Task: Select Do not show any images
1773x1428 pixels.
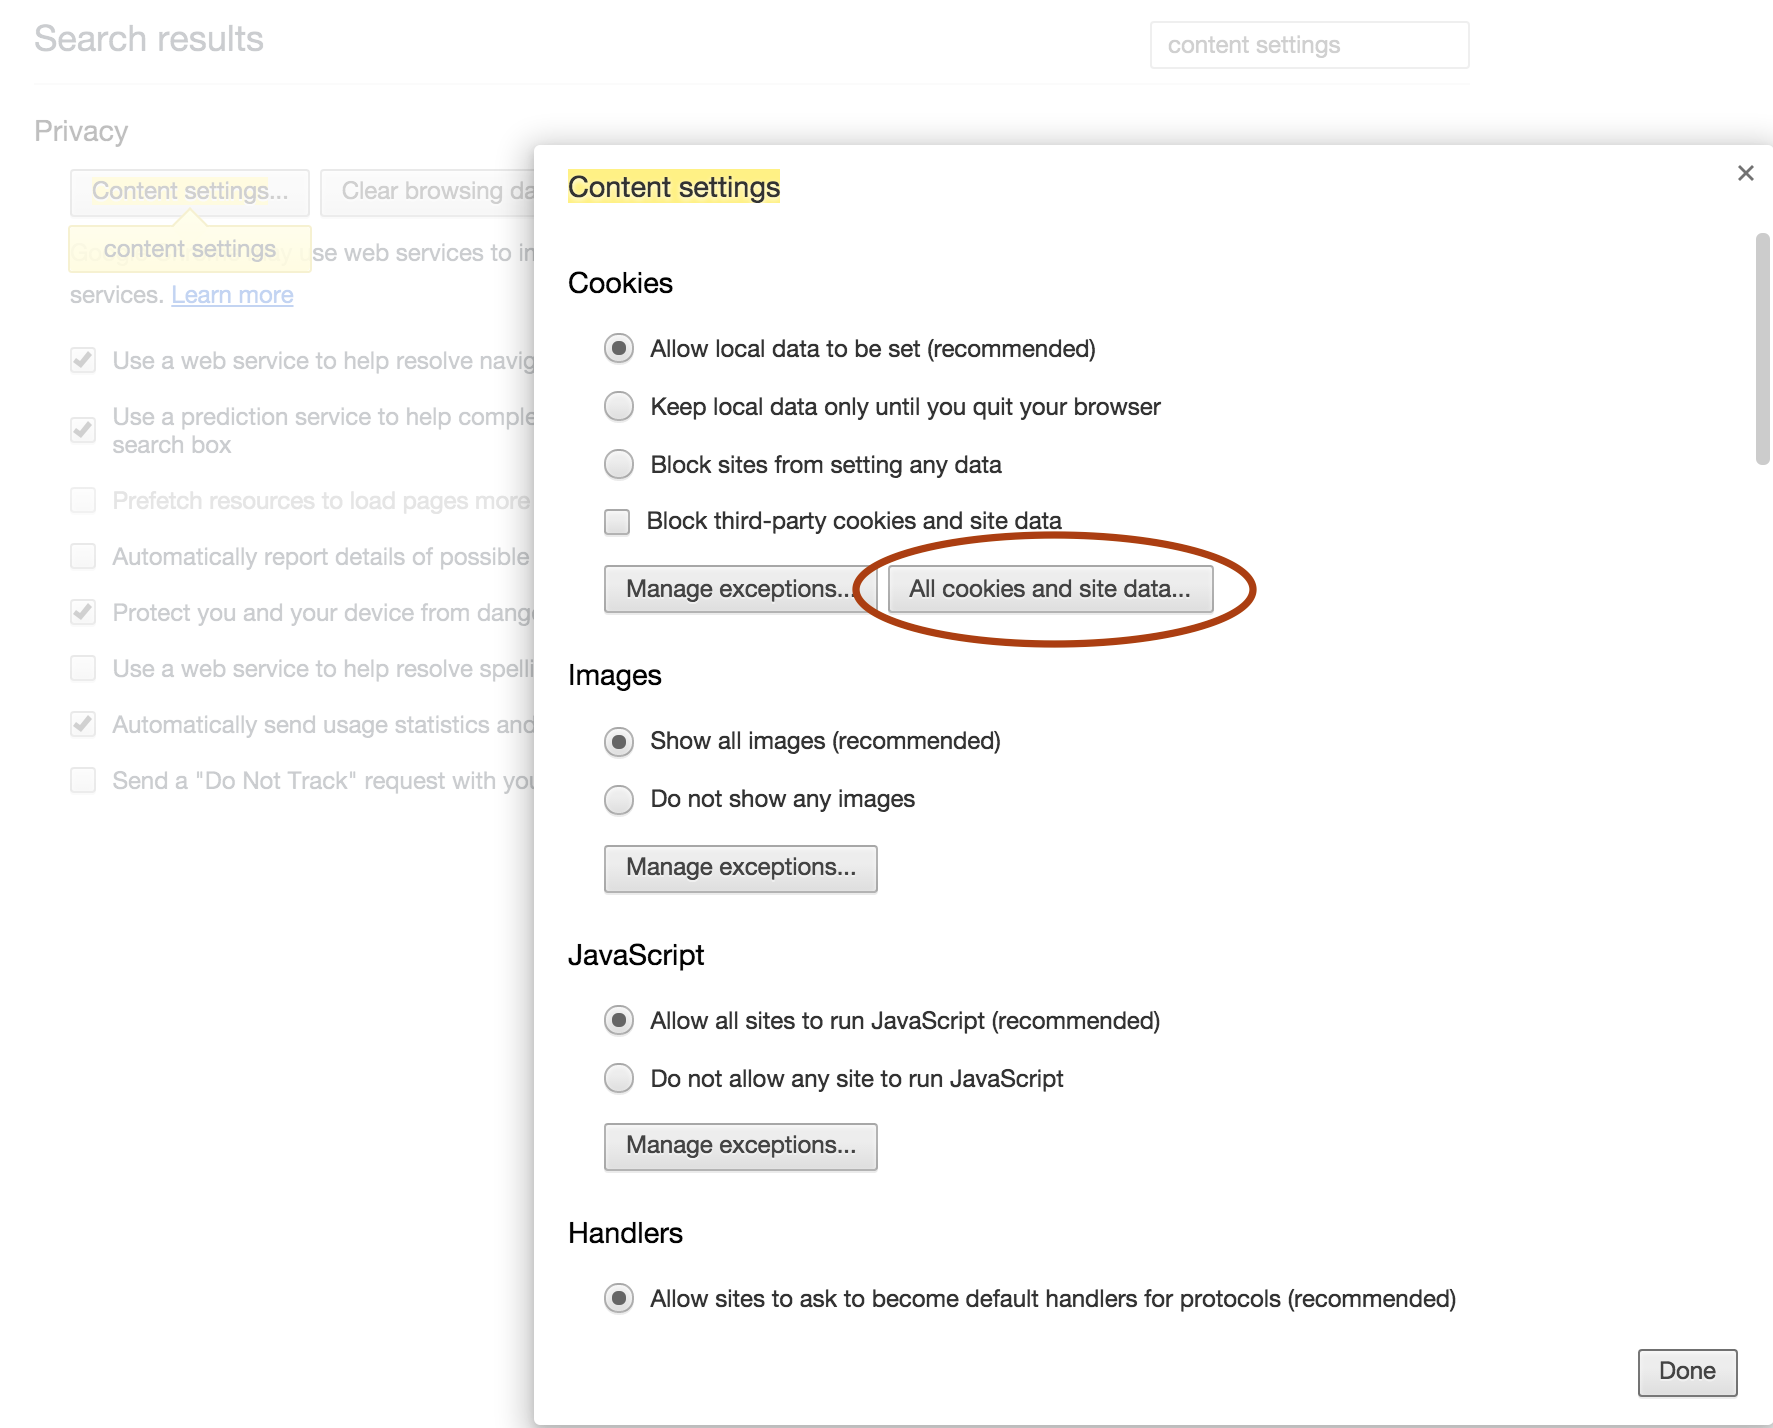Action: pos(618,799)
